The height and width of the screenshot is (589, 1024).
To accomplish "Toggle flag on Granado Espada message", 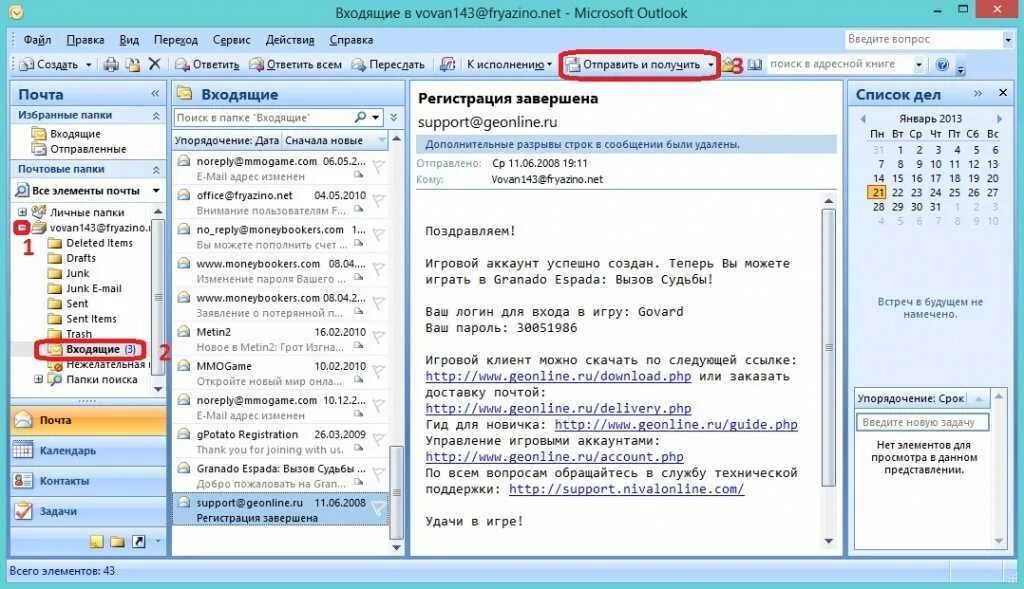I will [x=378, y=474].
